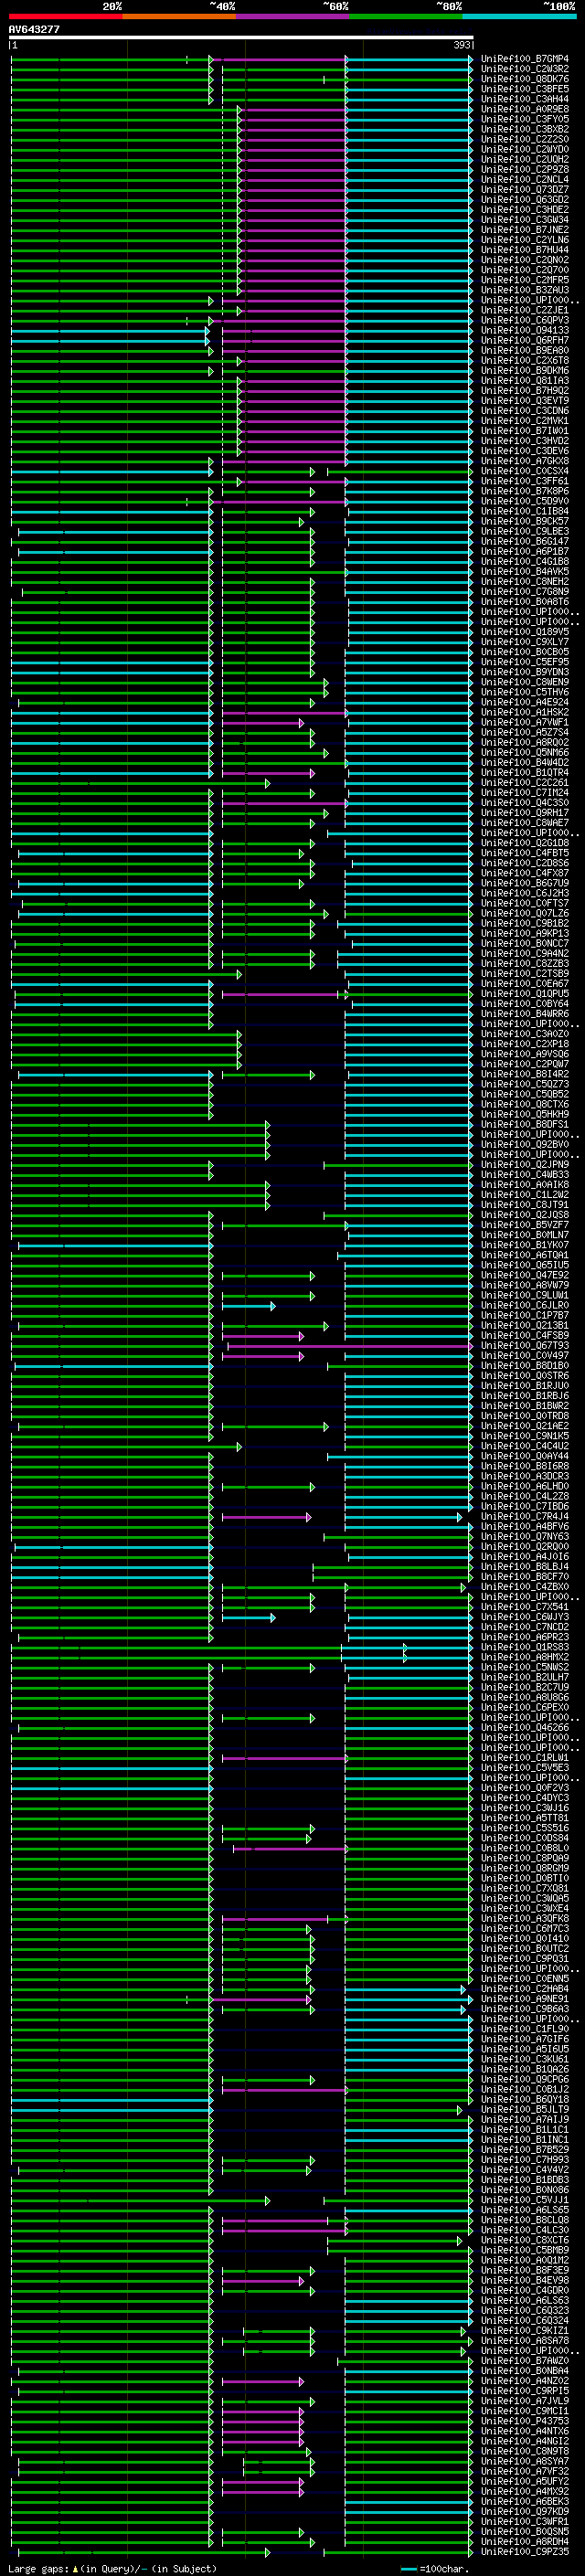Viewport: 585px width, 2576px height.
Task: Select hit label UniRef100_A7VWF1
Action: click(525, 722)
